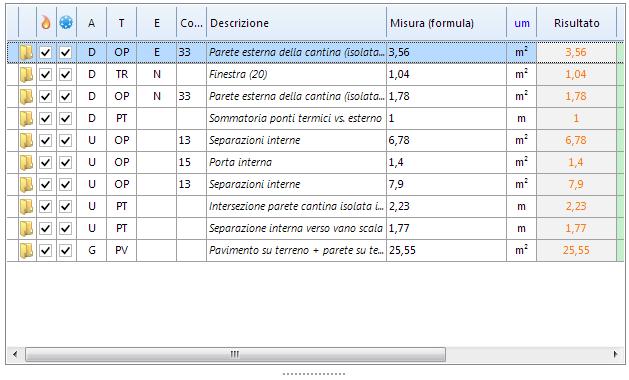Viewport: 629px width, 380px height.
Task: Select Sommatoria ponti termici vs. esterno cell
Action: coord(296,118)
